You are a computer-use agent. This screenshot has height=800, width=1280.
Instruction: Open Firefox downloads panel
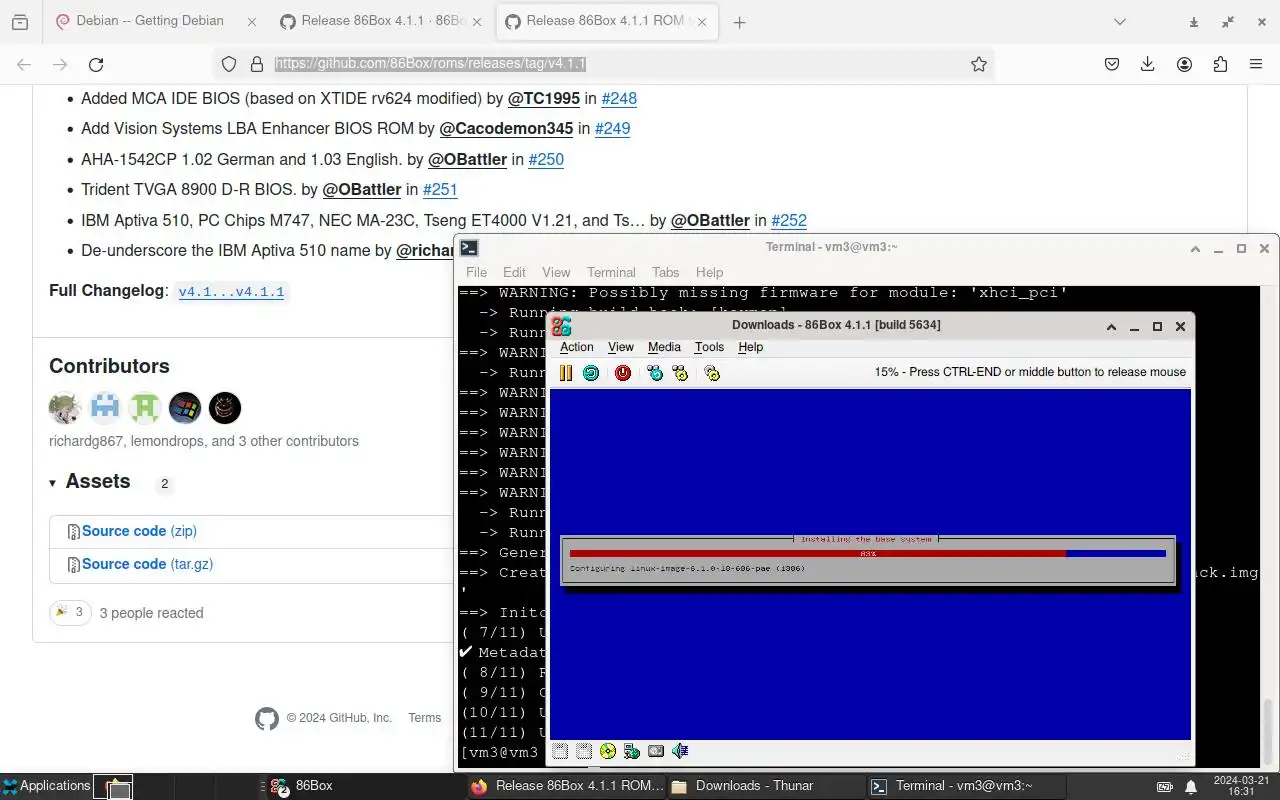(x=1148, y=64)
